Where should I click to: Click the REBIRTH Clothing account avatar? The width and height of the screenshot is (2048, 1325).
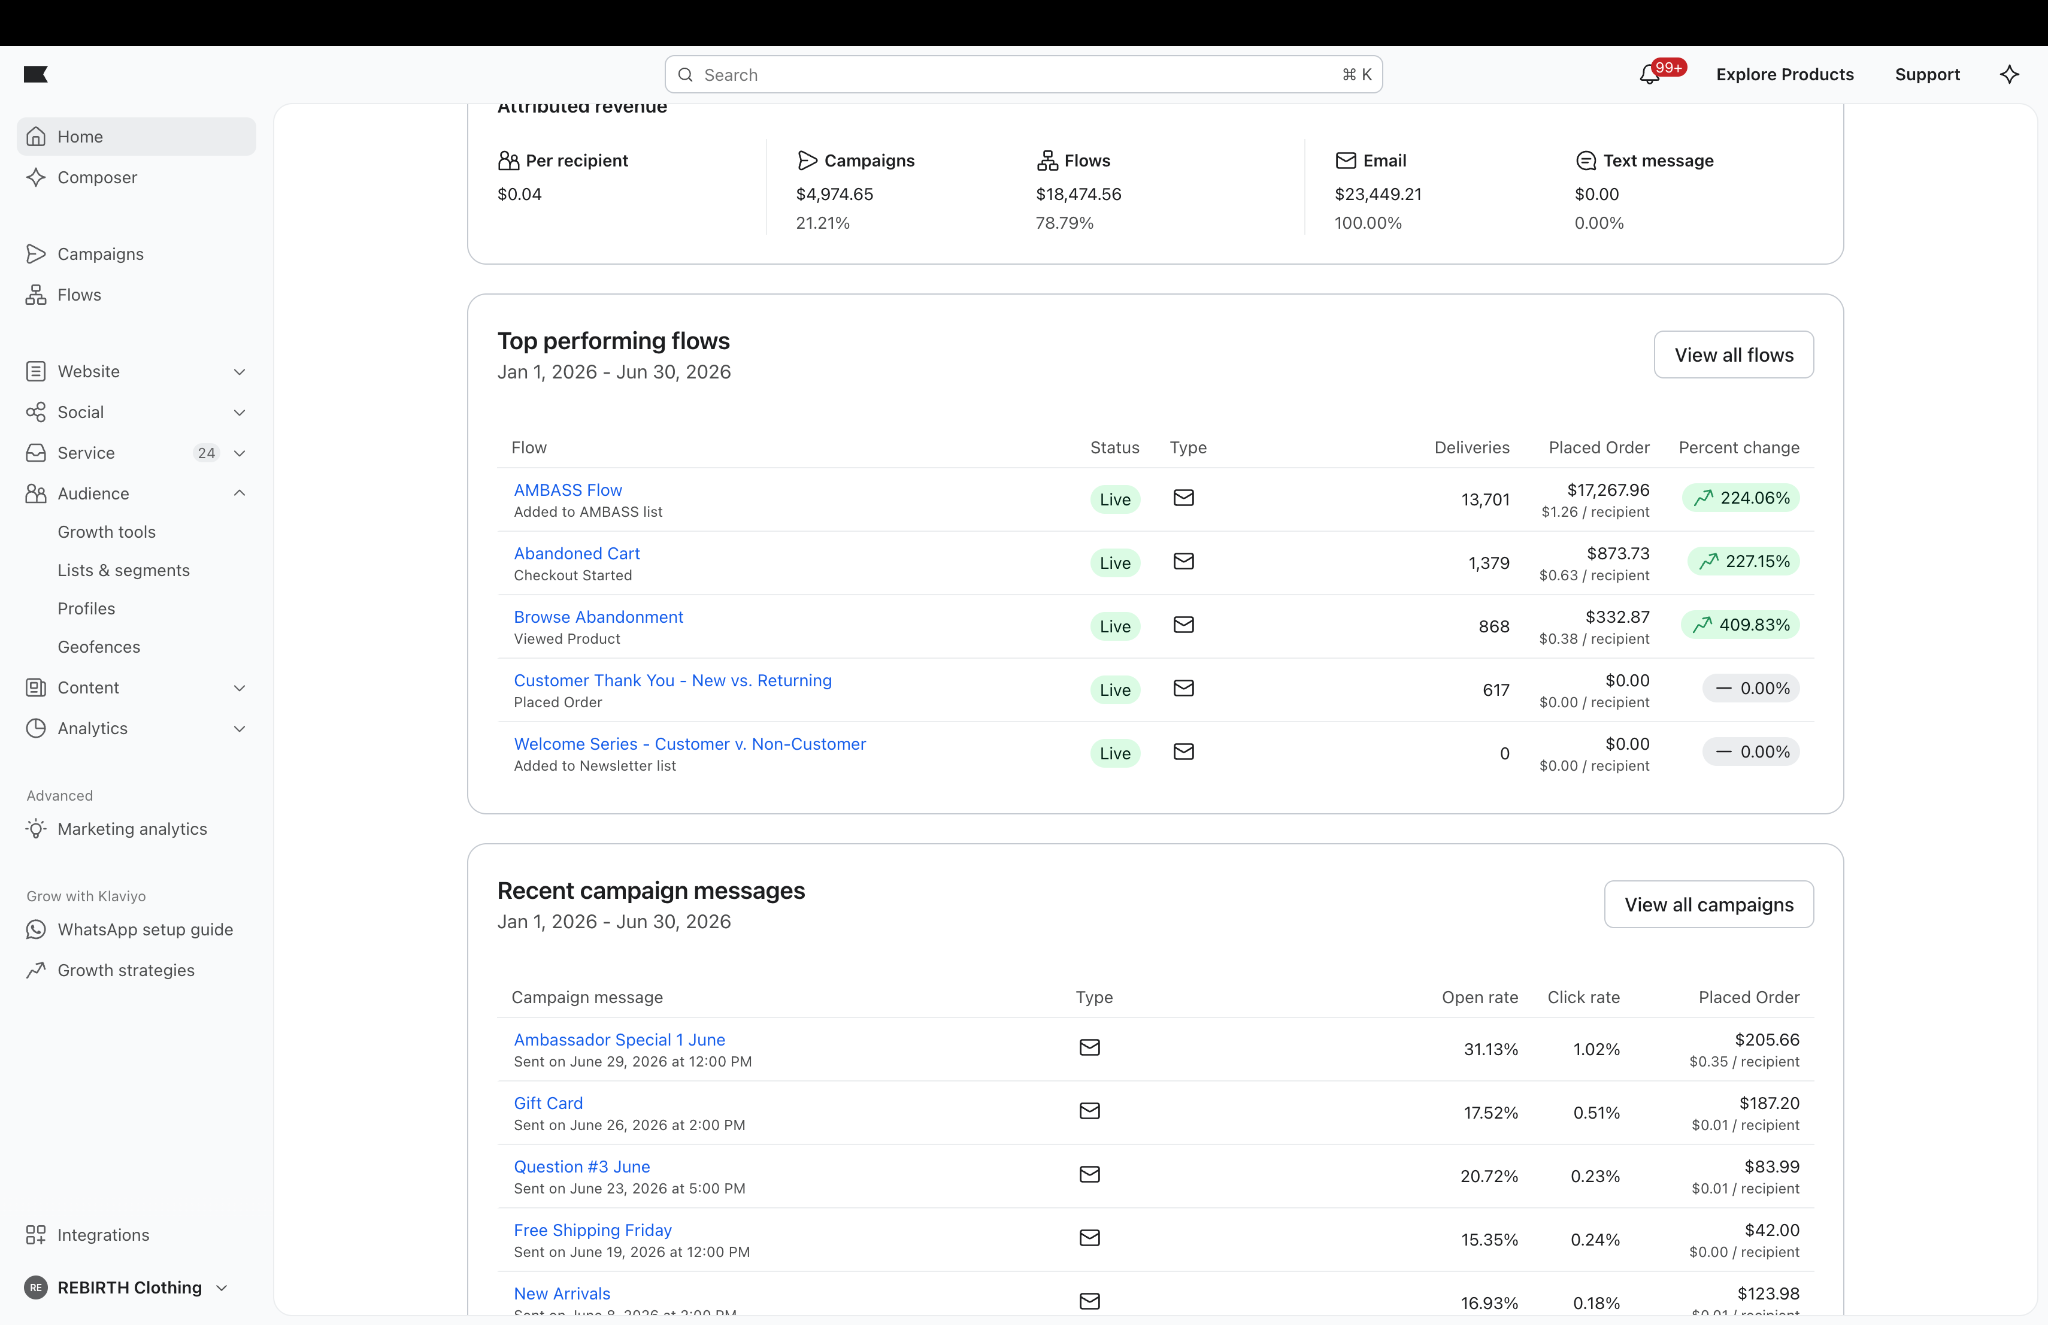click(36, 1288)
